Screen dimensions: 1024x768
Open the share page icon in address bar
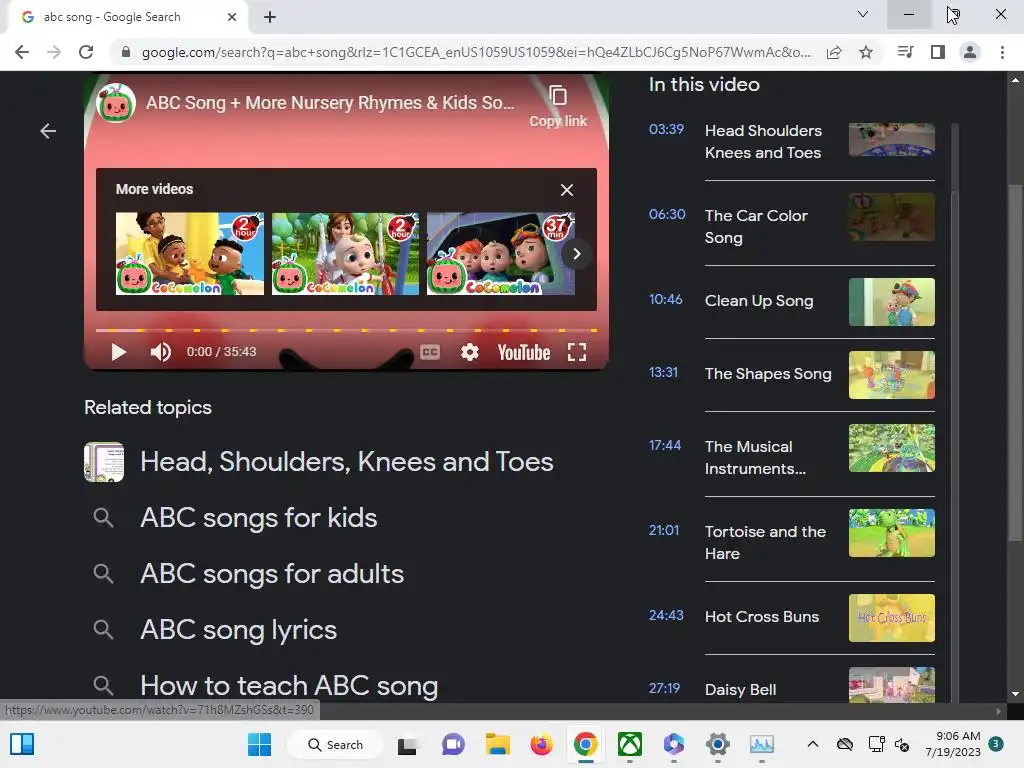[x=834, y=52]
